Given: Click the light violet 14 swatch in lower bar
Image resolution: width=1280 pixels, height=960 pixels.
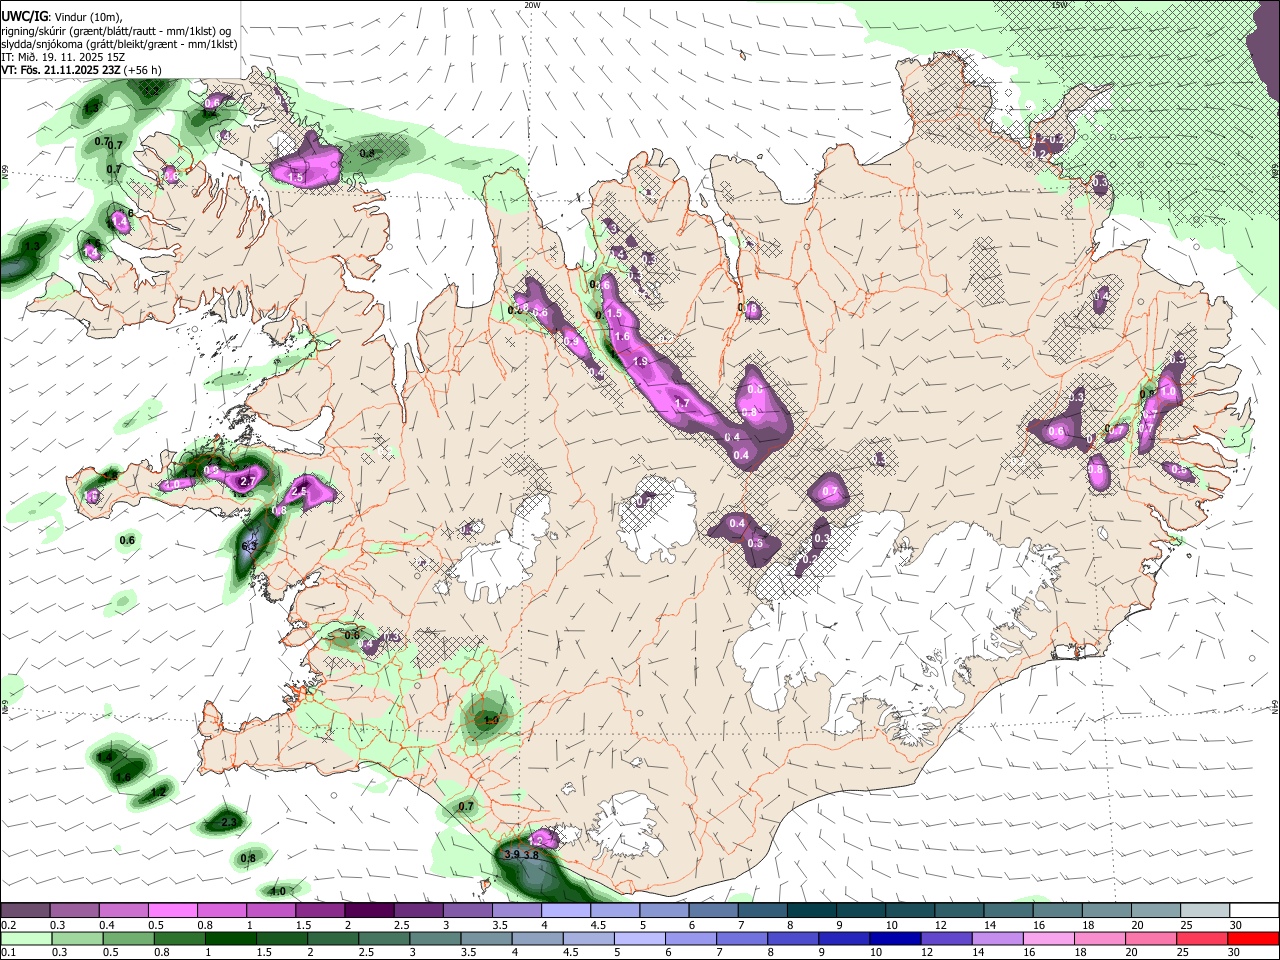Looking at the screenshot, I should click(x=997, y=938).
